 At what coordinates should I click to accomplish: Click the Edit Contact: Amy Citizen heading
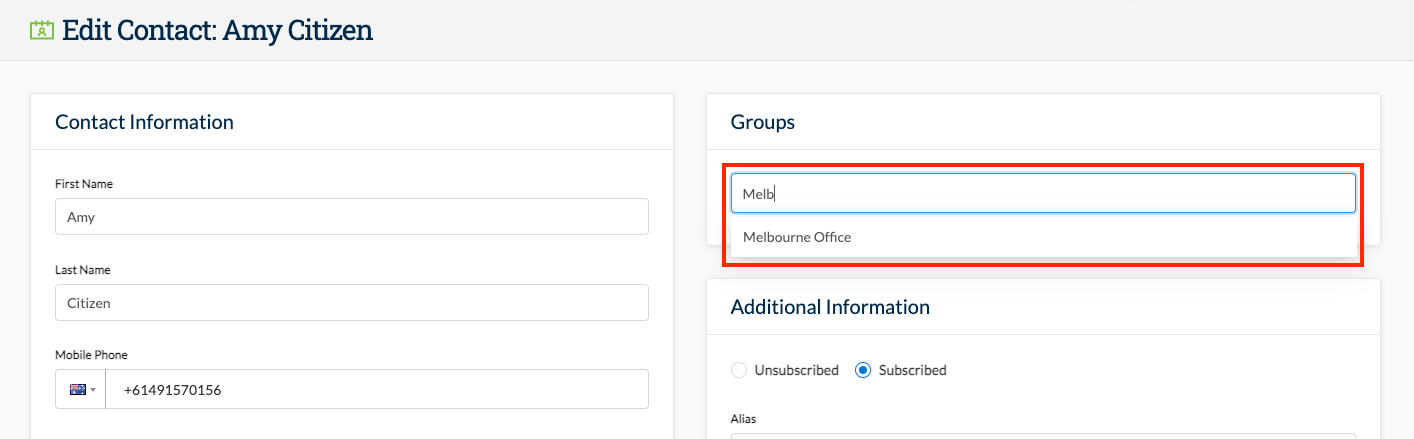tap(217, 30)
